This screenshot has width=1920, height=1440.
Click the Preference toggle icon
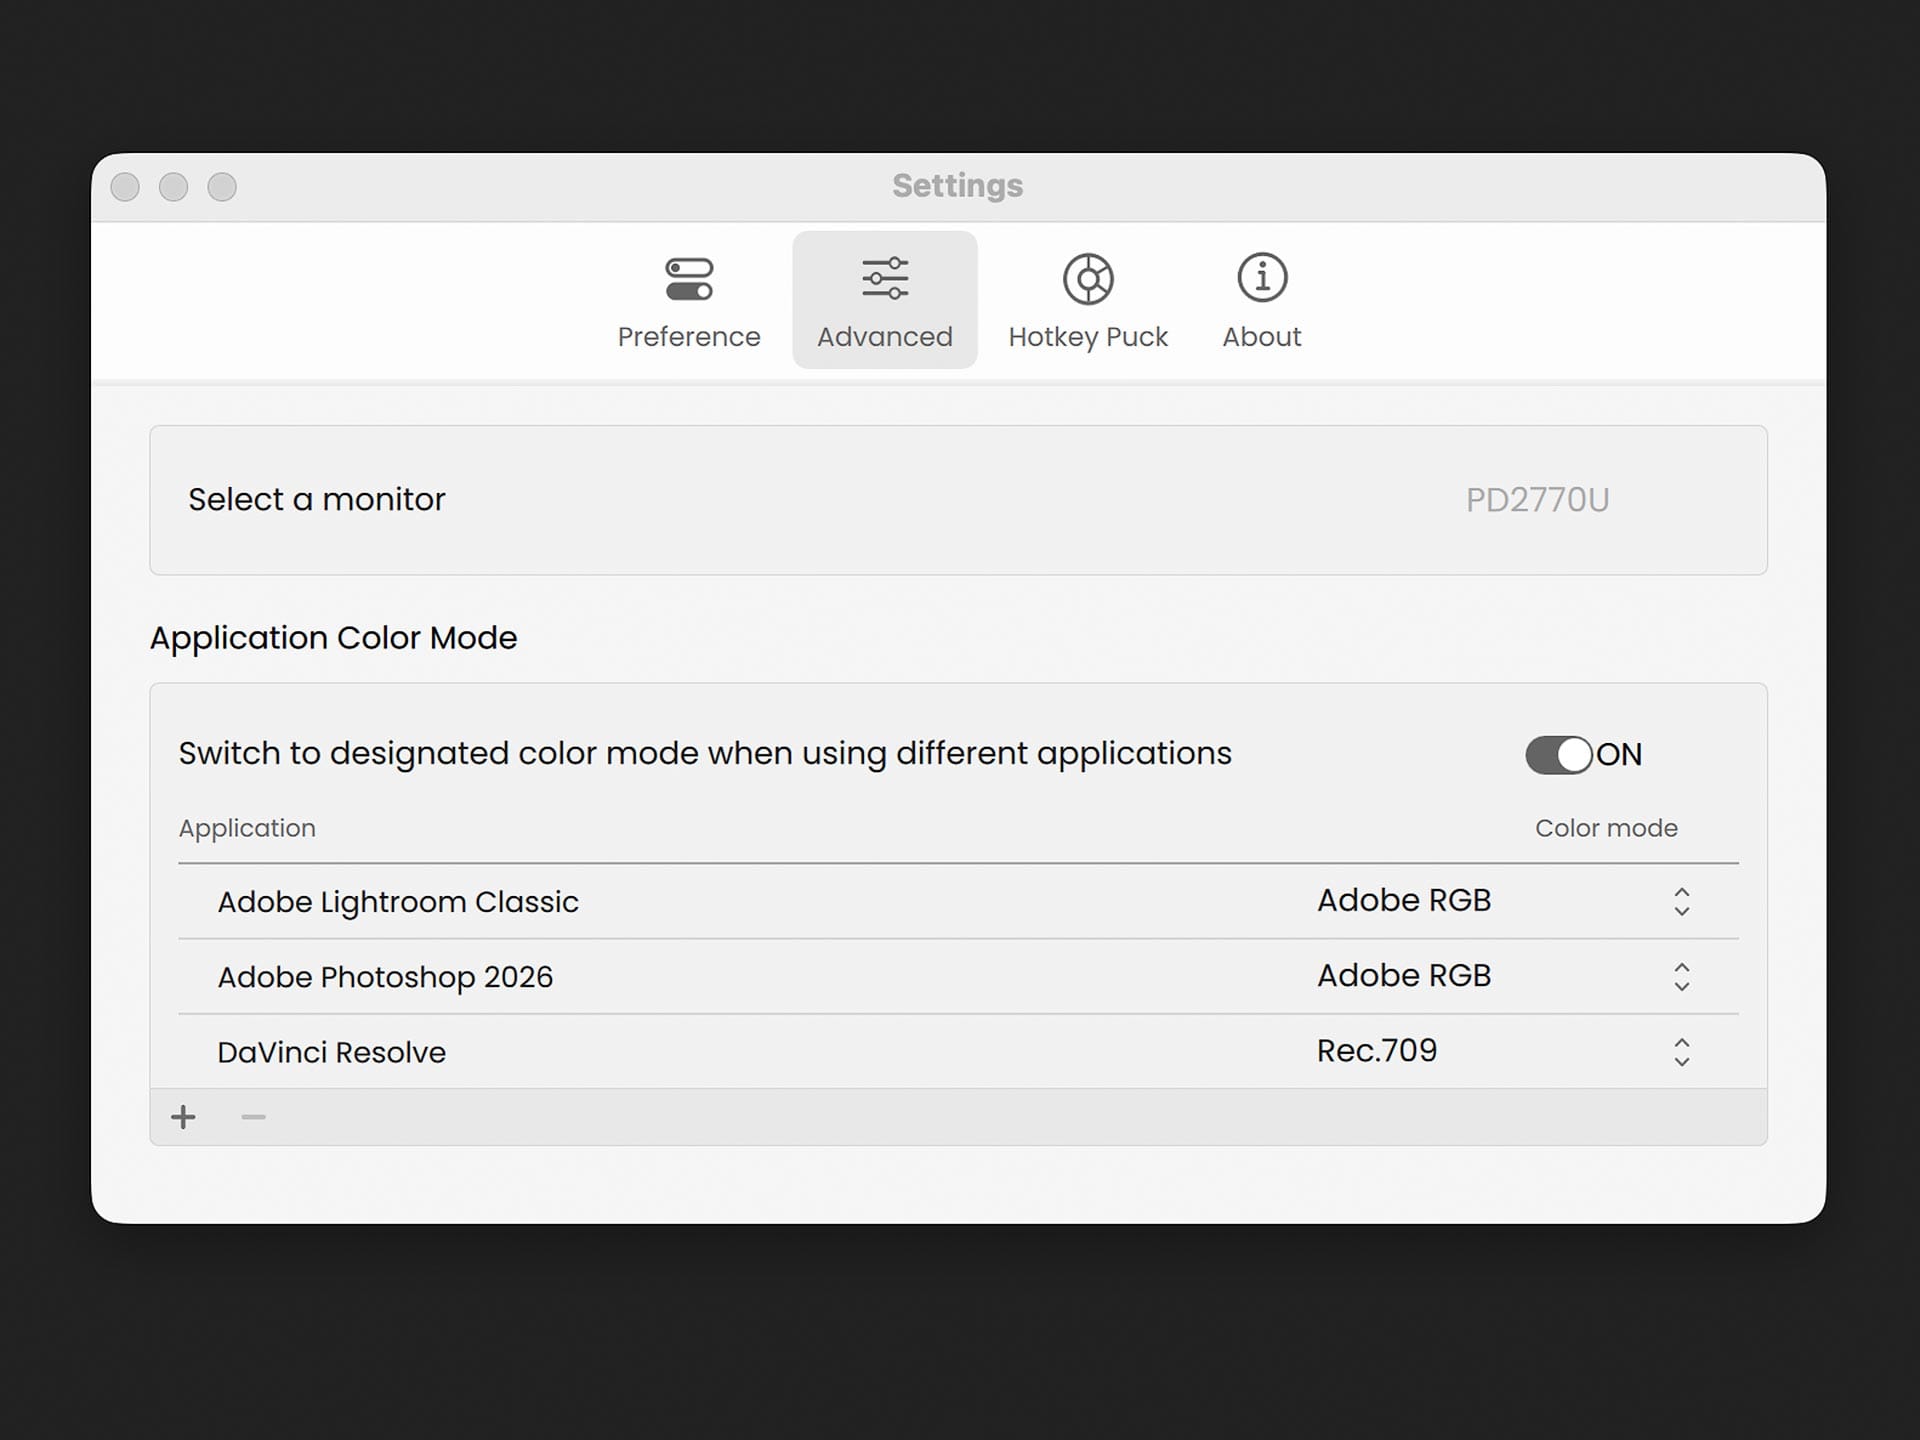pyautogui.click(x=688, y=279)
